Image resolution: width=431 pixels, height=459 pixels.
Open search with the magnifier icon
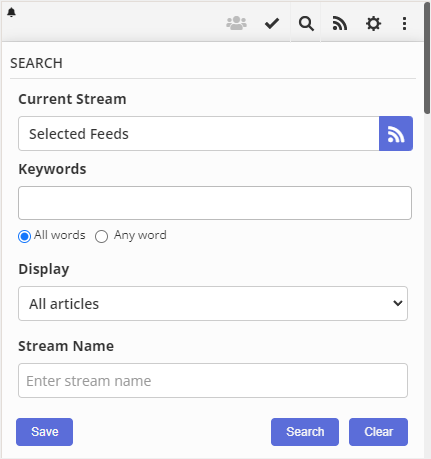click(x=306, y=24)
